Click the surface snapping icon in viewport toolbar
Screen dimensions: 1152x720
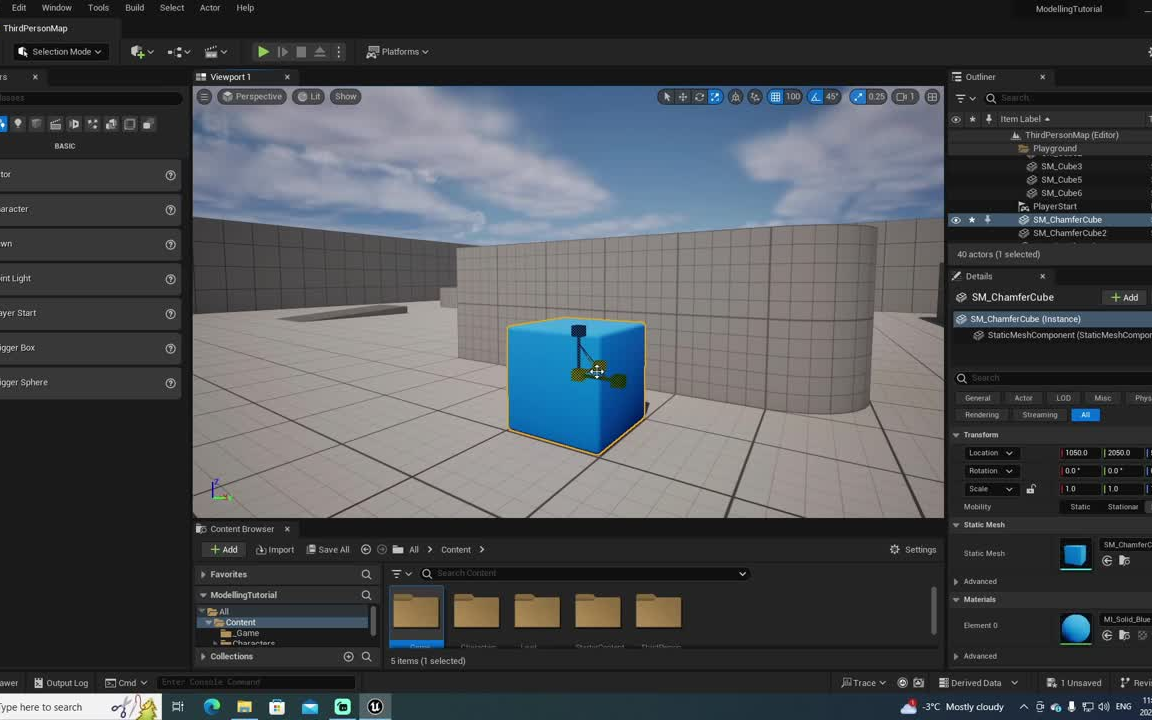[755, 97]
